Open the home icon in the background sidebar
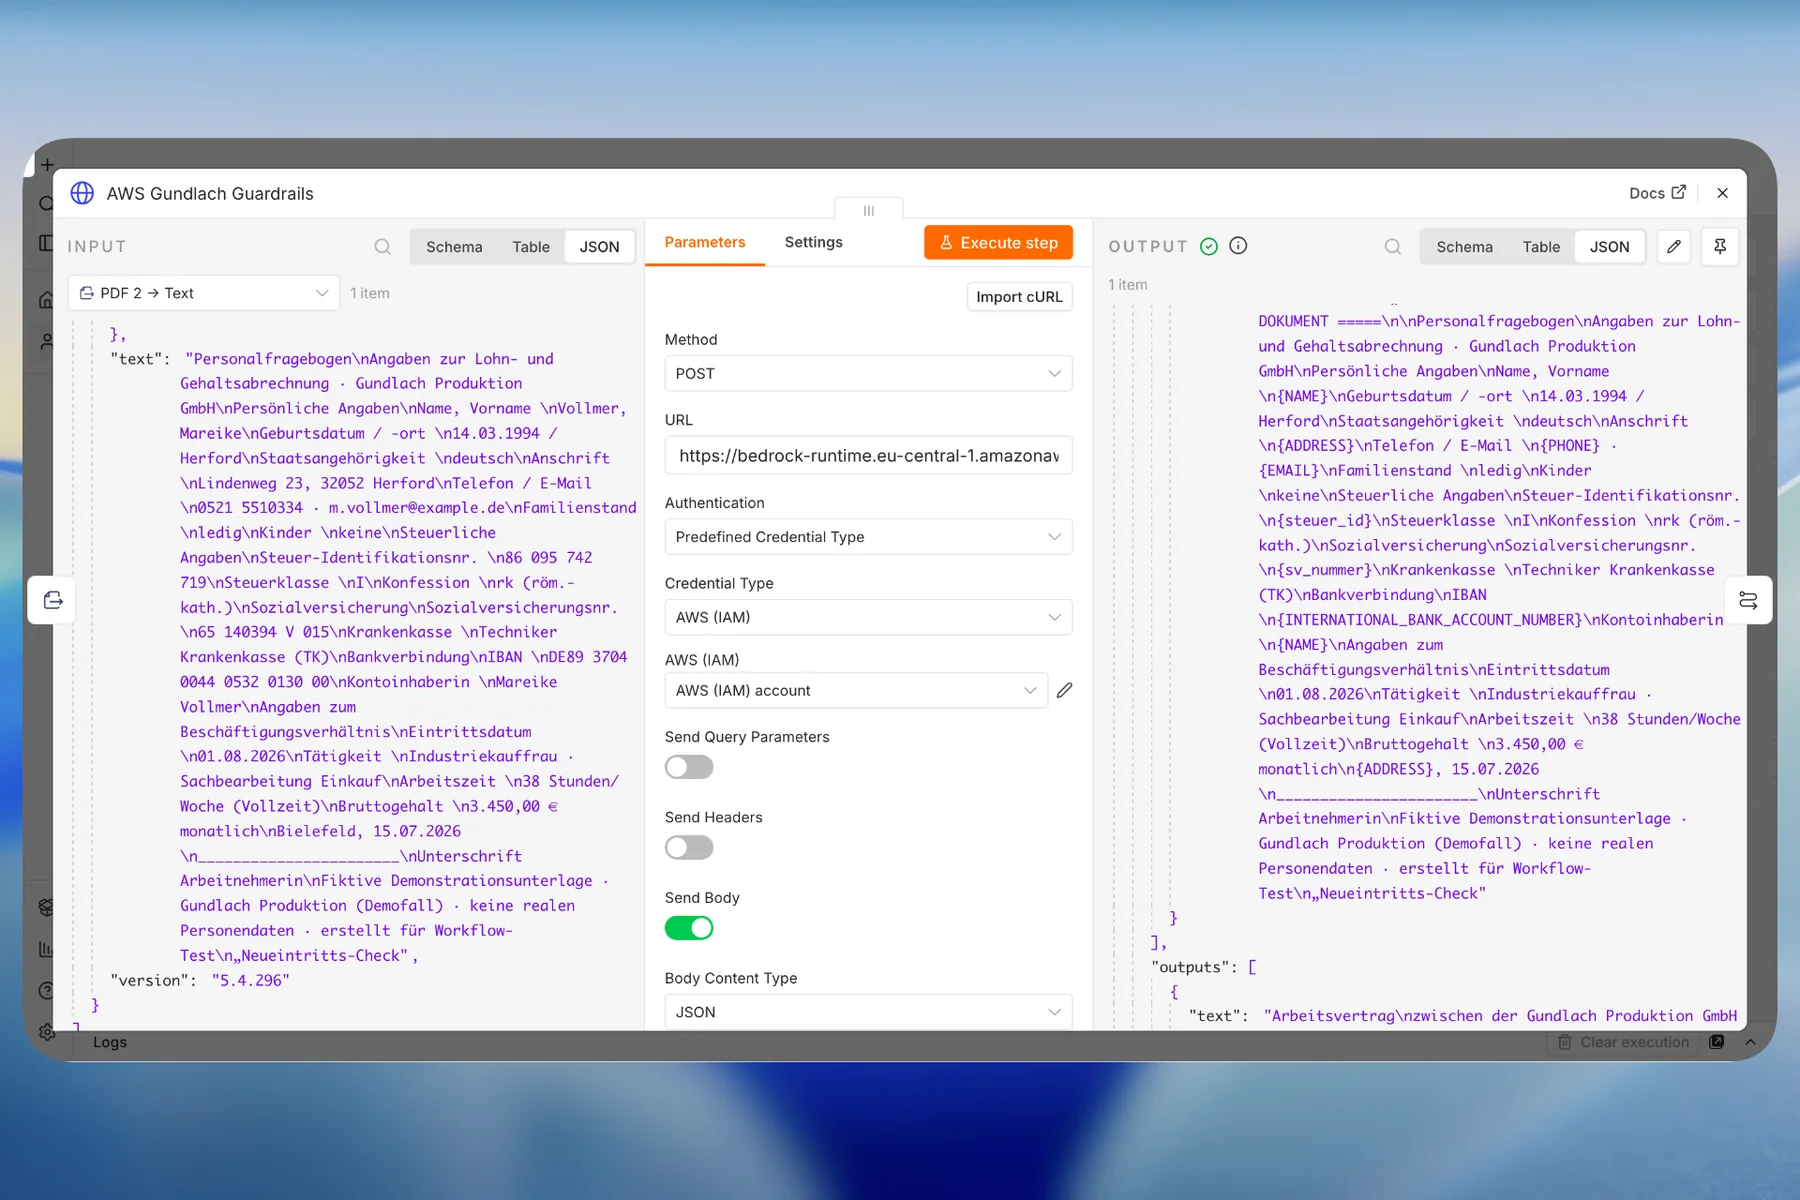 pos(46,300)
